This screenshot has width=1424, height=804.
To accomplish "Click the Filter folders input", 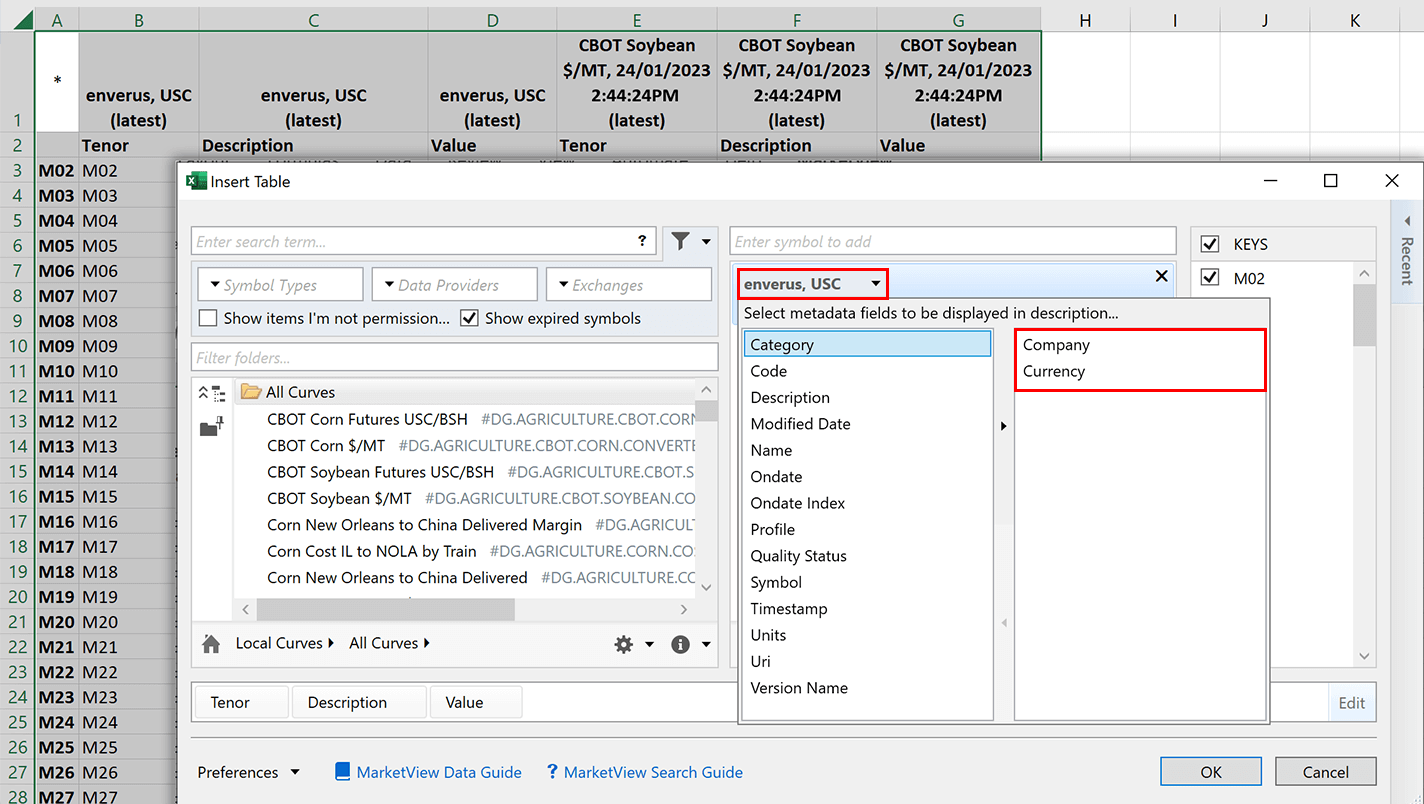I will coord(455,357).
